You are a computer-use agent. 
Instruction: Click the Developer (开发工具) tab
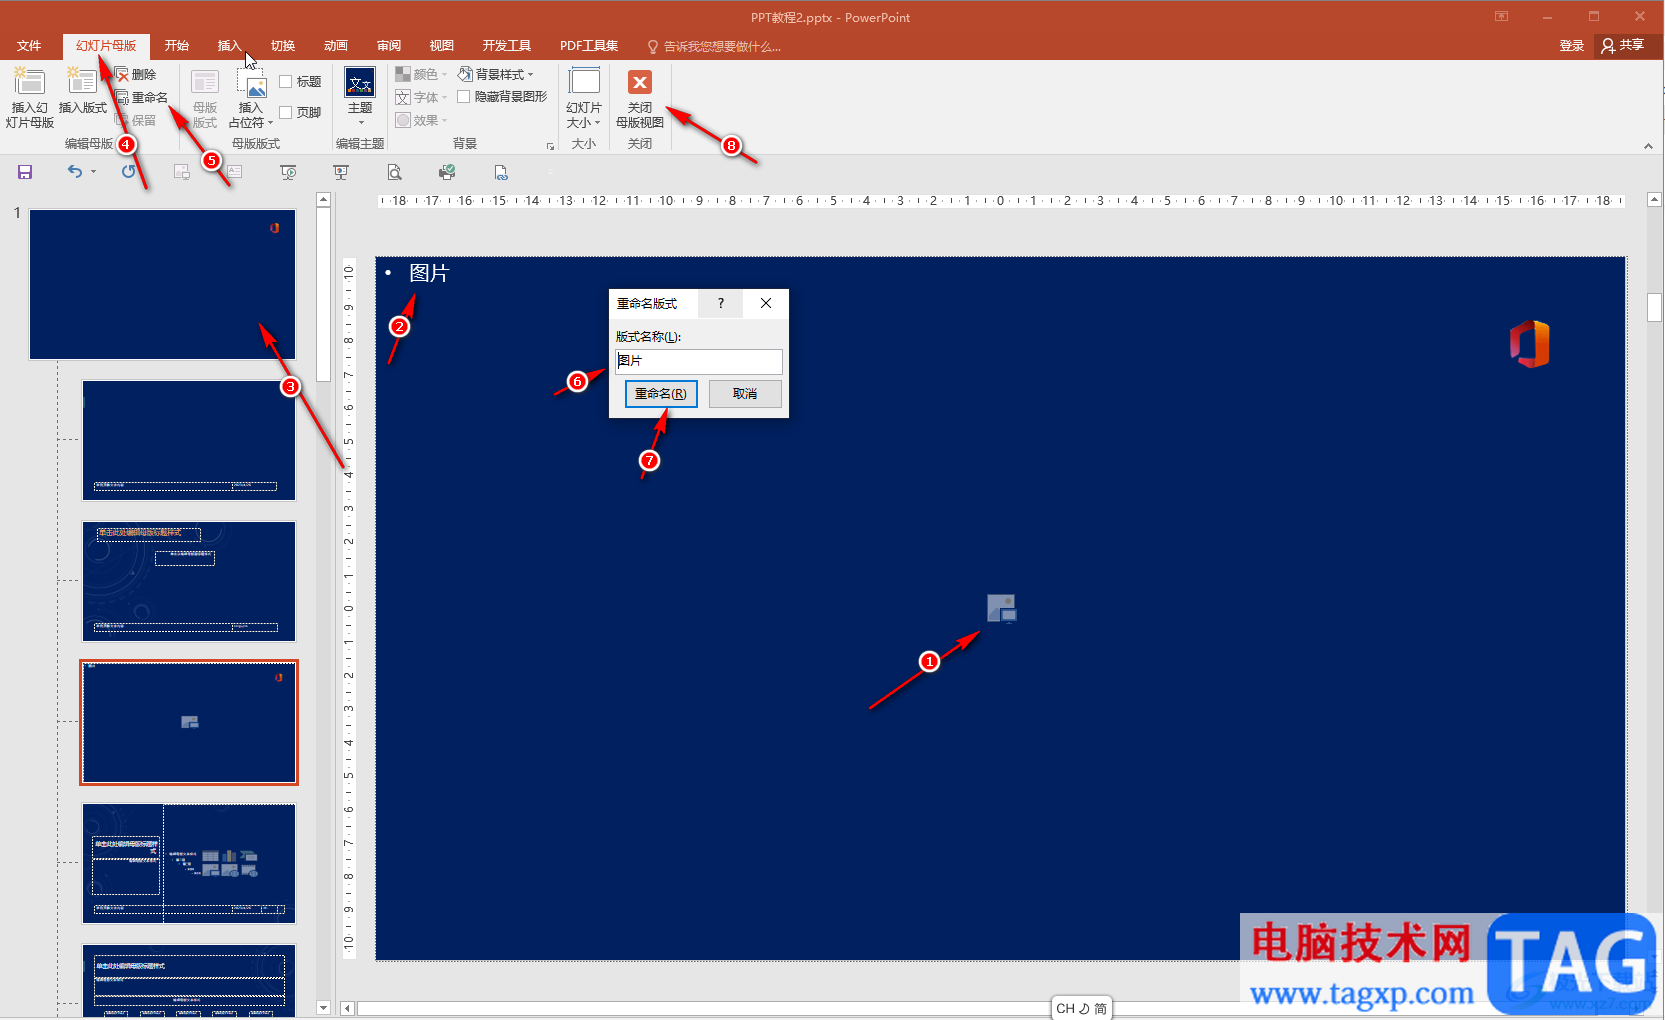(x=507, y=46)
